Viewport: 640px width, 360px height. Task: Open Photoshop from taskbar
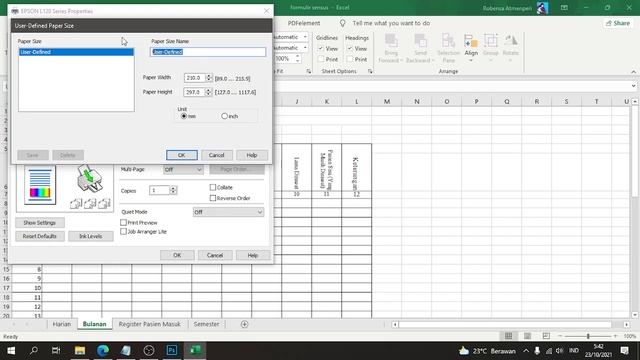tap(172, 351)
